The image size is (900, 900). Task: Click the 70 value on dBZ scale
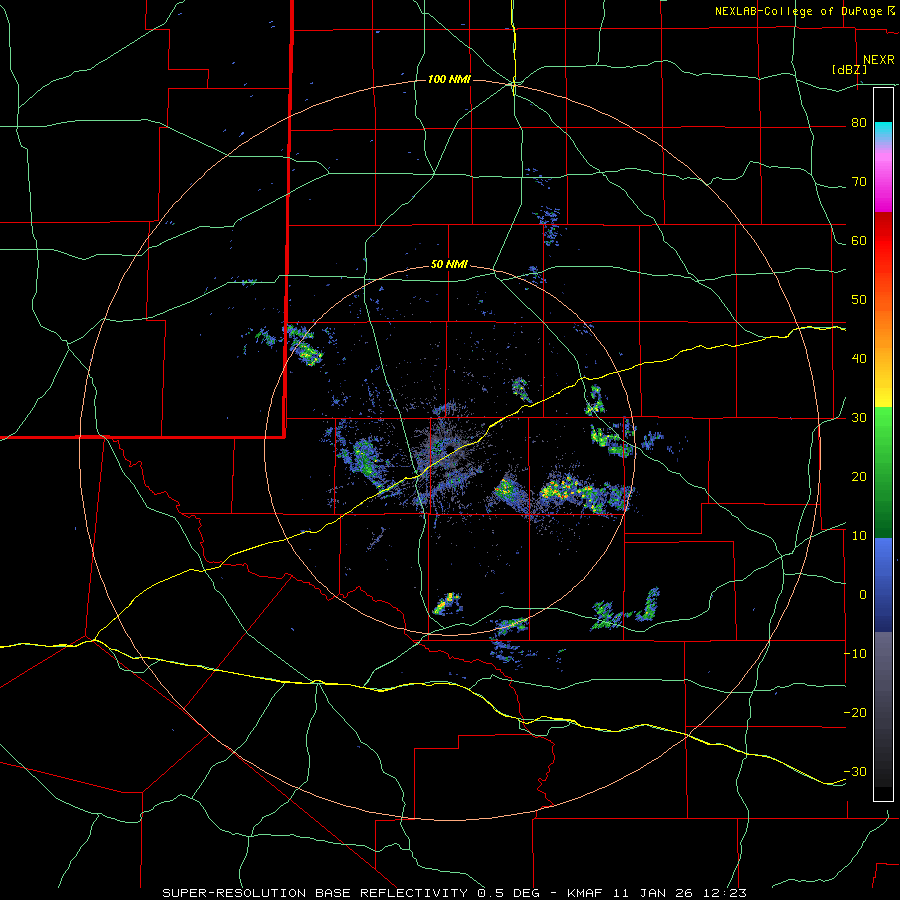click(859, 182)
